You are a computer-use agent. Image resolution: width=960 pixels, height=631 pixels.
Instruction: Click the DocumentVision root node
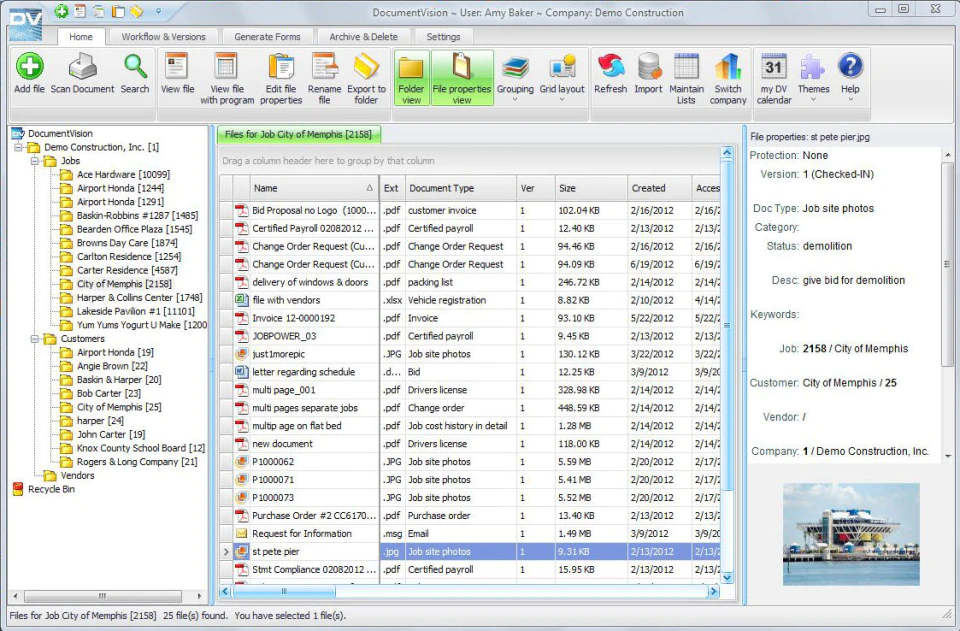60,133
